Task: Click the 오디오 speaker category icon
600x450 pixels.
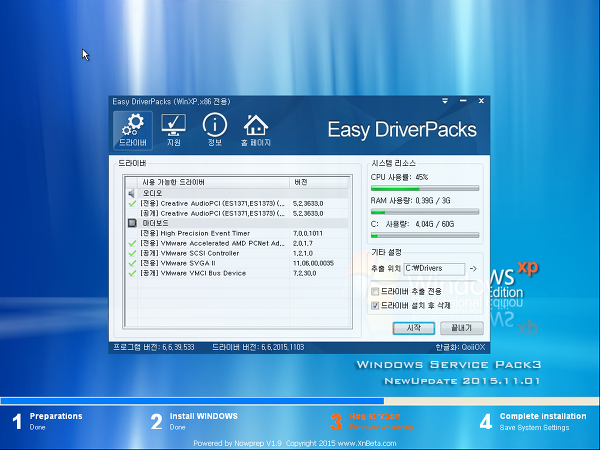Action: tap(132, 193)
